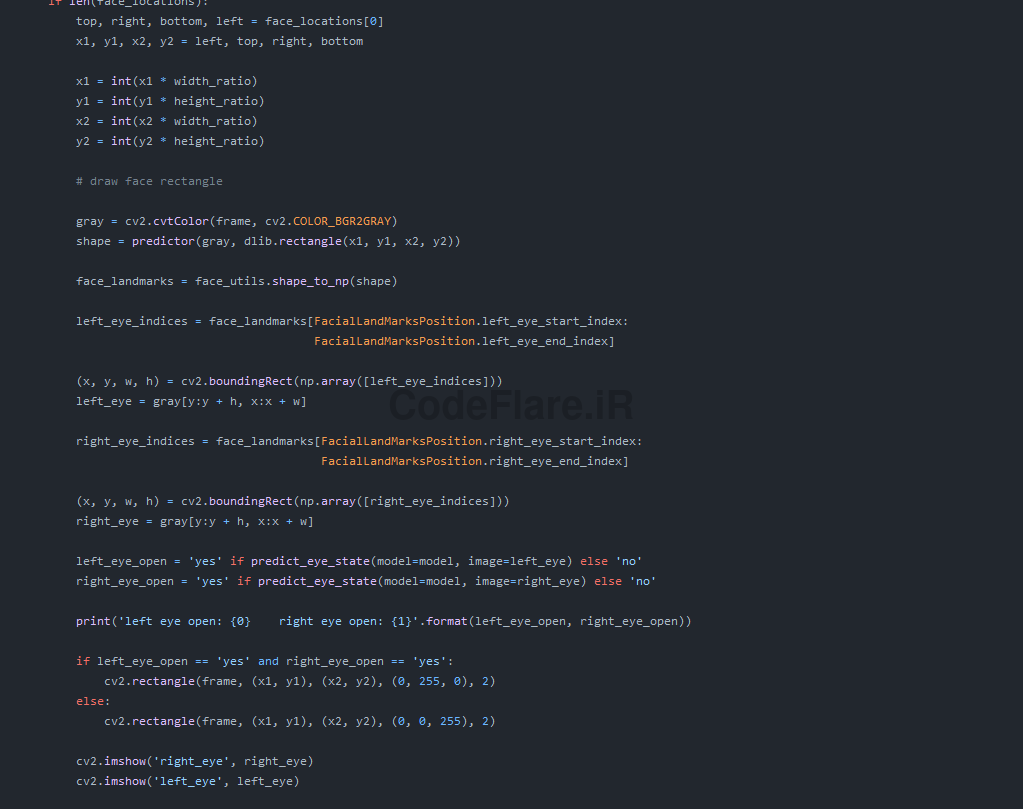Click the 'else:' keyword line
The image size is (1023, 809).
point(93,701)
